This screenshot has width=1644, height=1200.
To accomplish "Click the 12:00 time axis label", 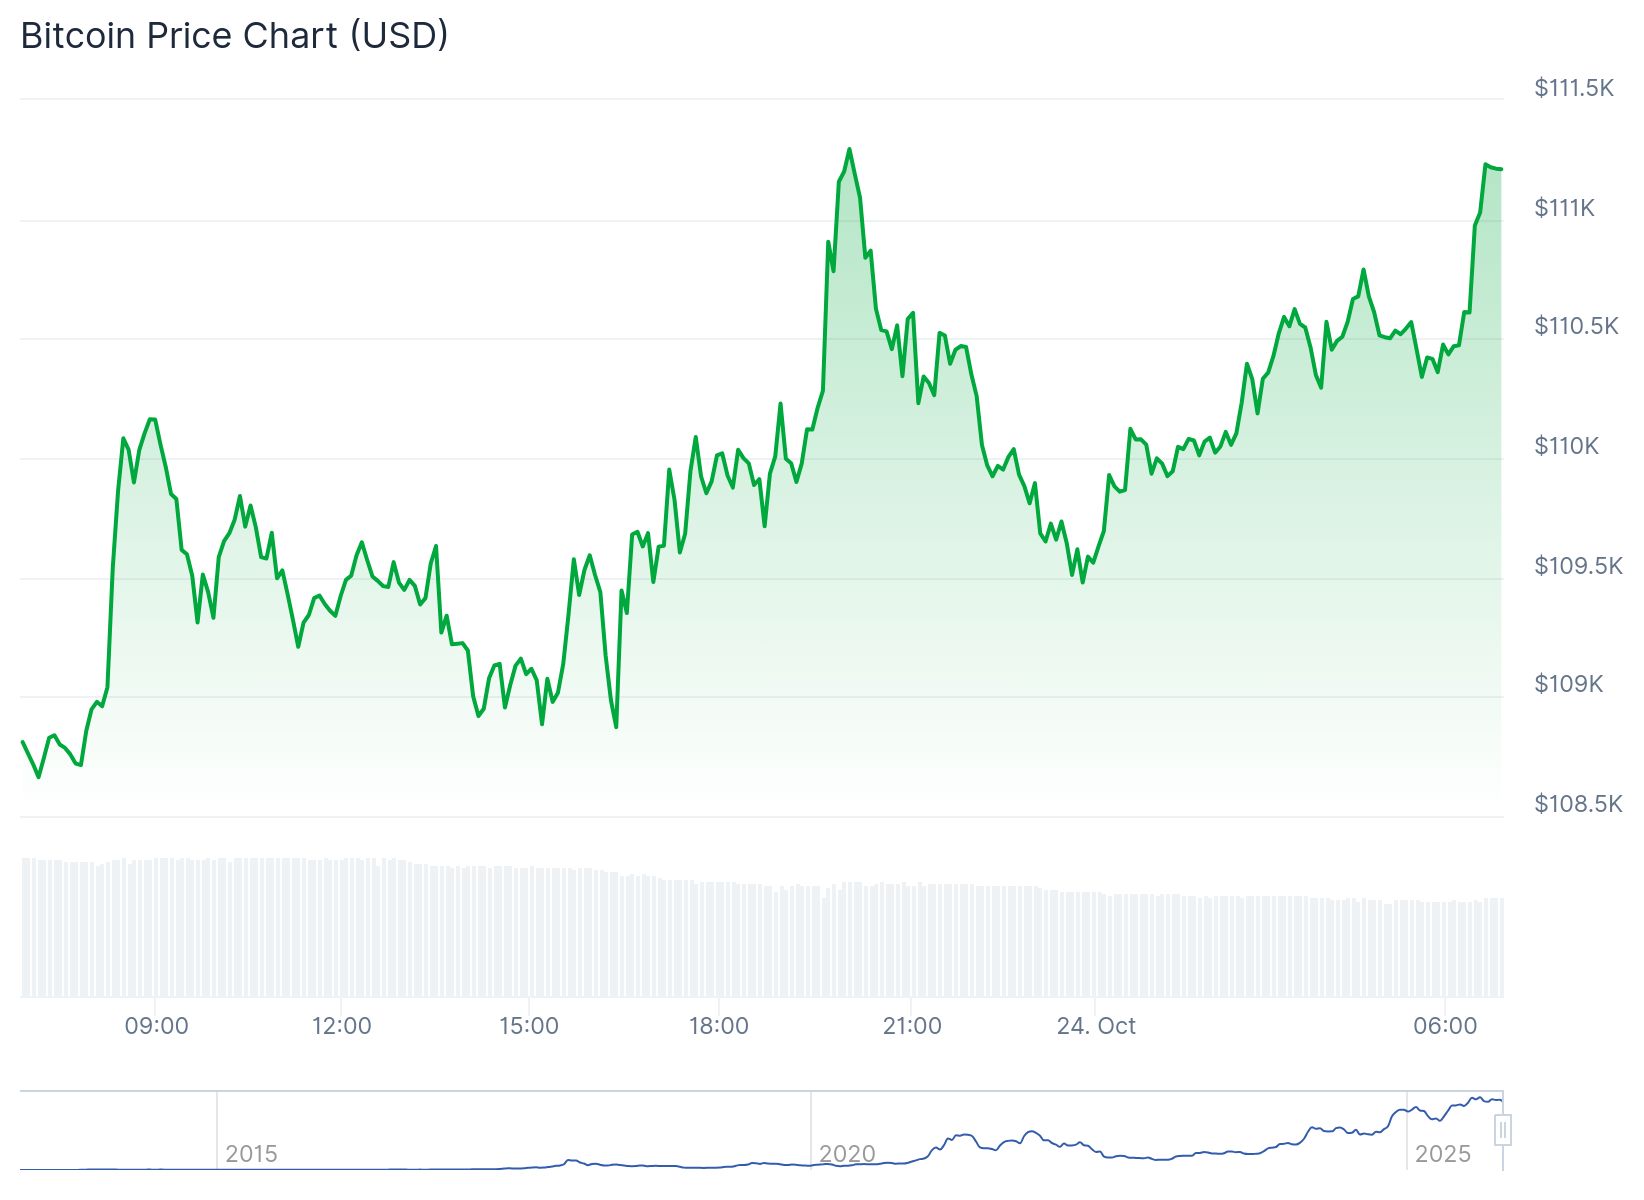I will pos(341,1026).
